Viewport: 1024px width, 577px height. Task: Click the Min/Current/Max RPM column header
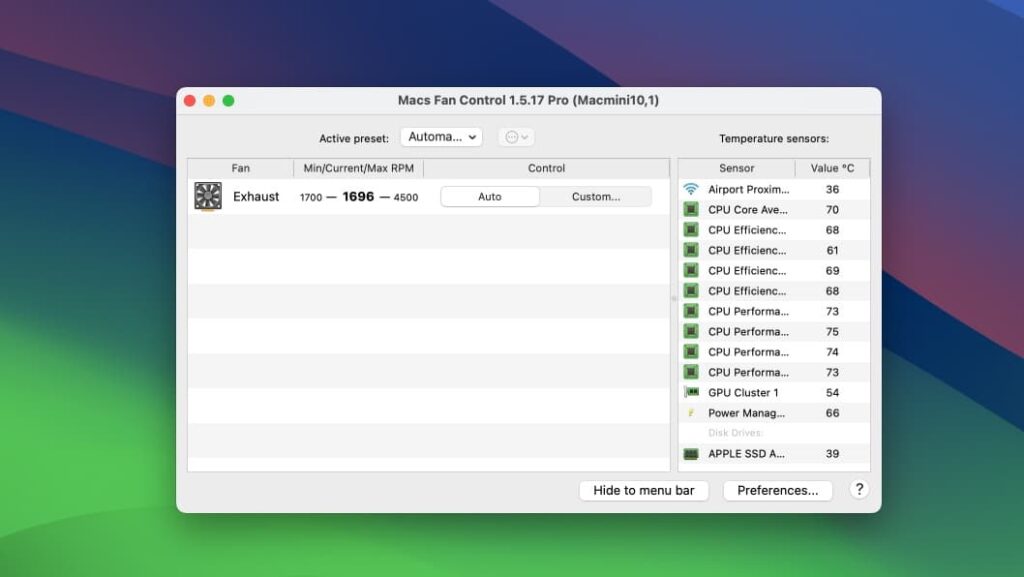359,167
